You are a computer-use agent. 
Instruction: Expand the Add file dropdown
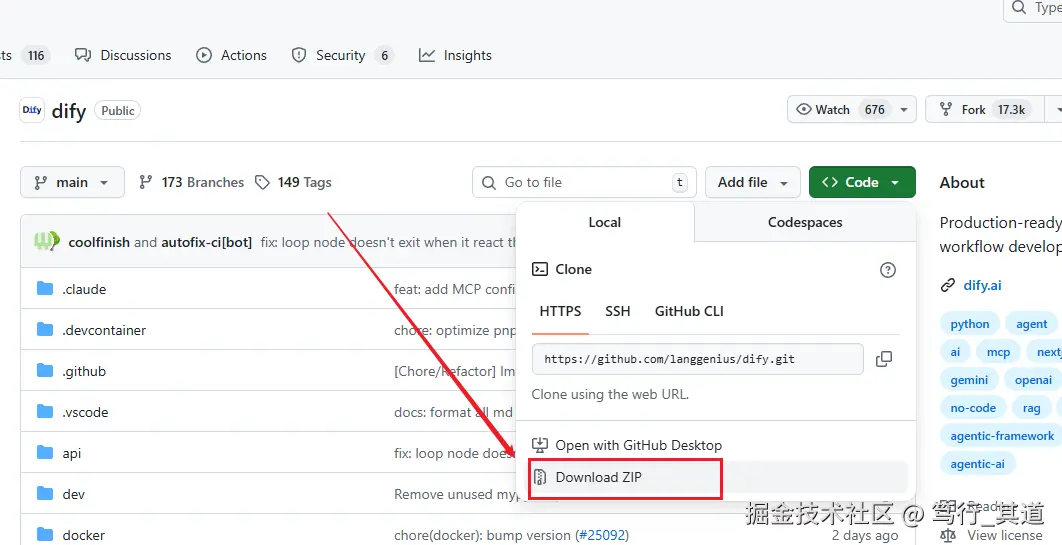(752, 182)
